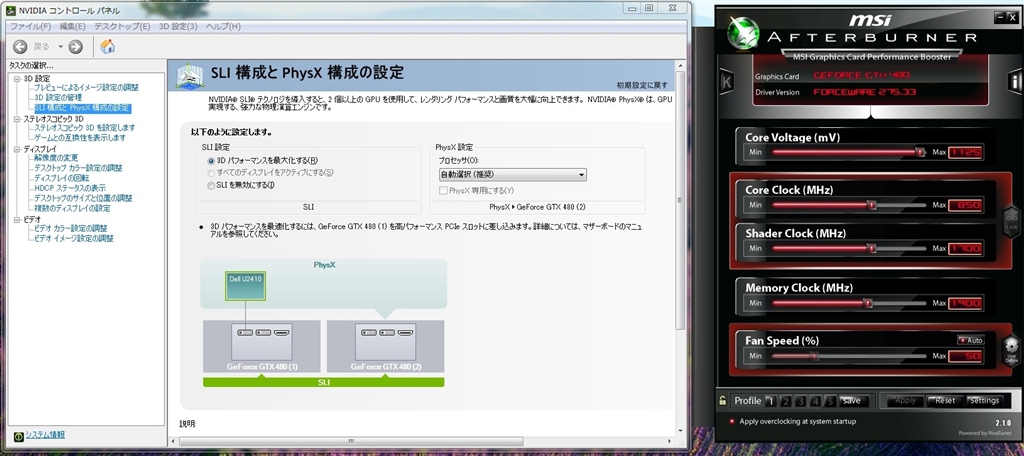Open プレビューによるイメージ設定の調整 tree item
Viewport: 1024px width, 456px height.
(86, 88)
